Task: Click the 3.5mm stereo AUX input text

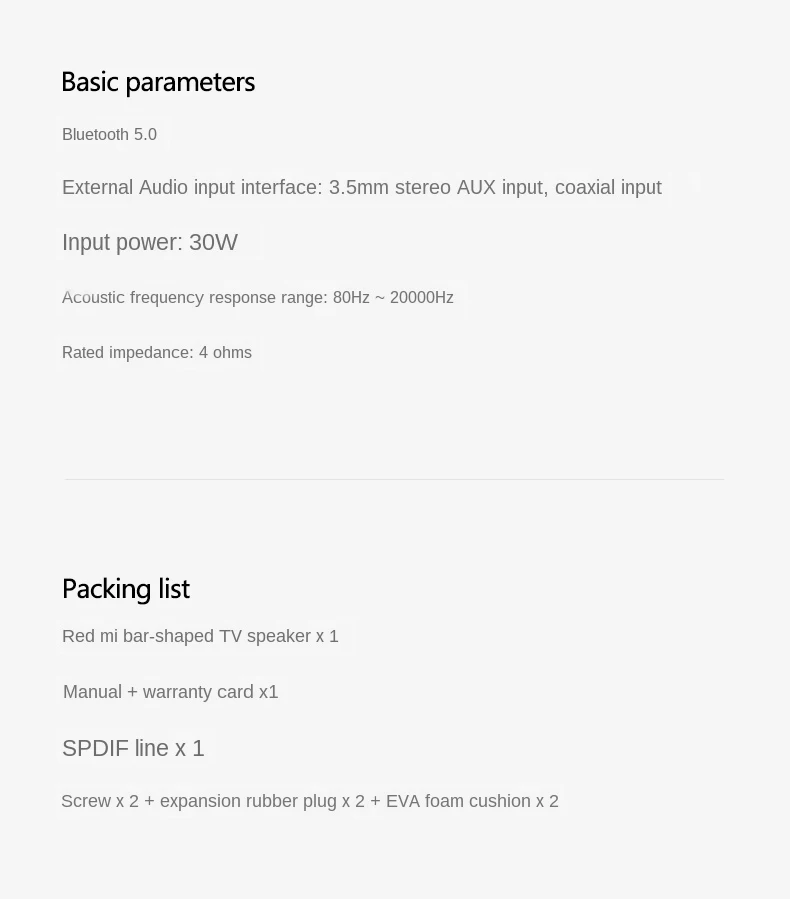Action: 436,188
